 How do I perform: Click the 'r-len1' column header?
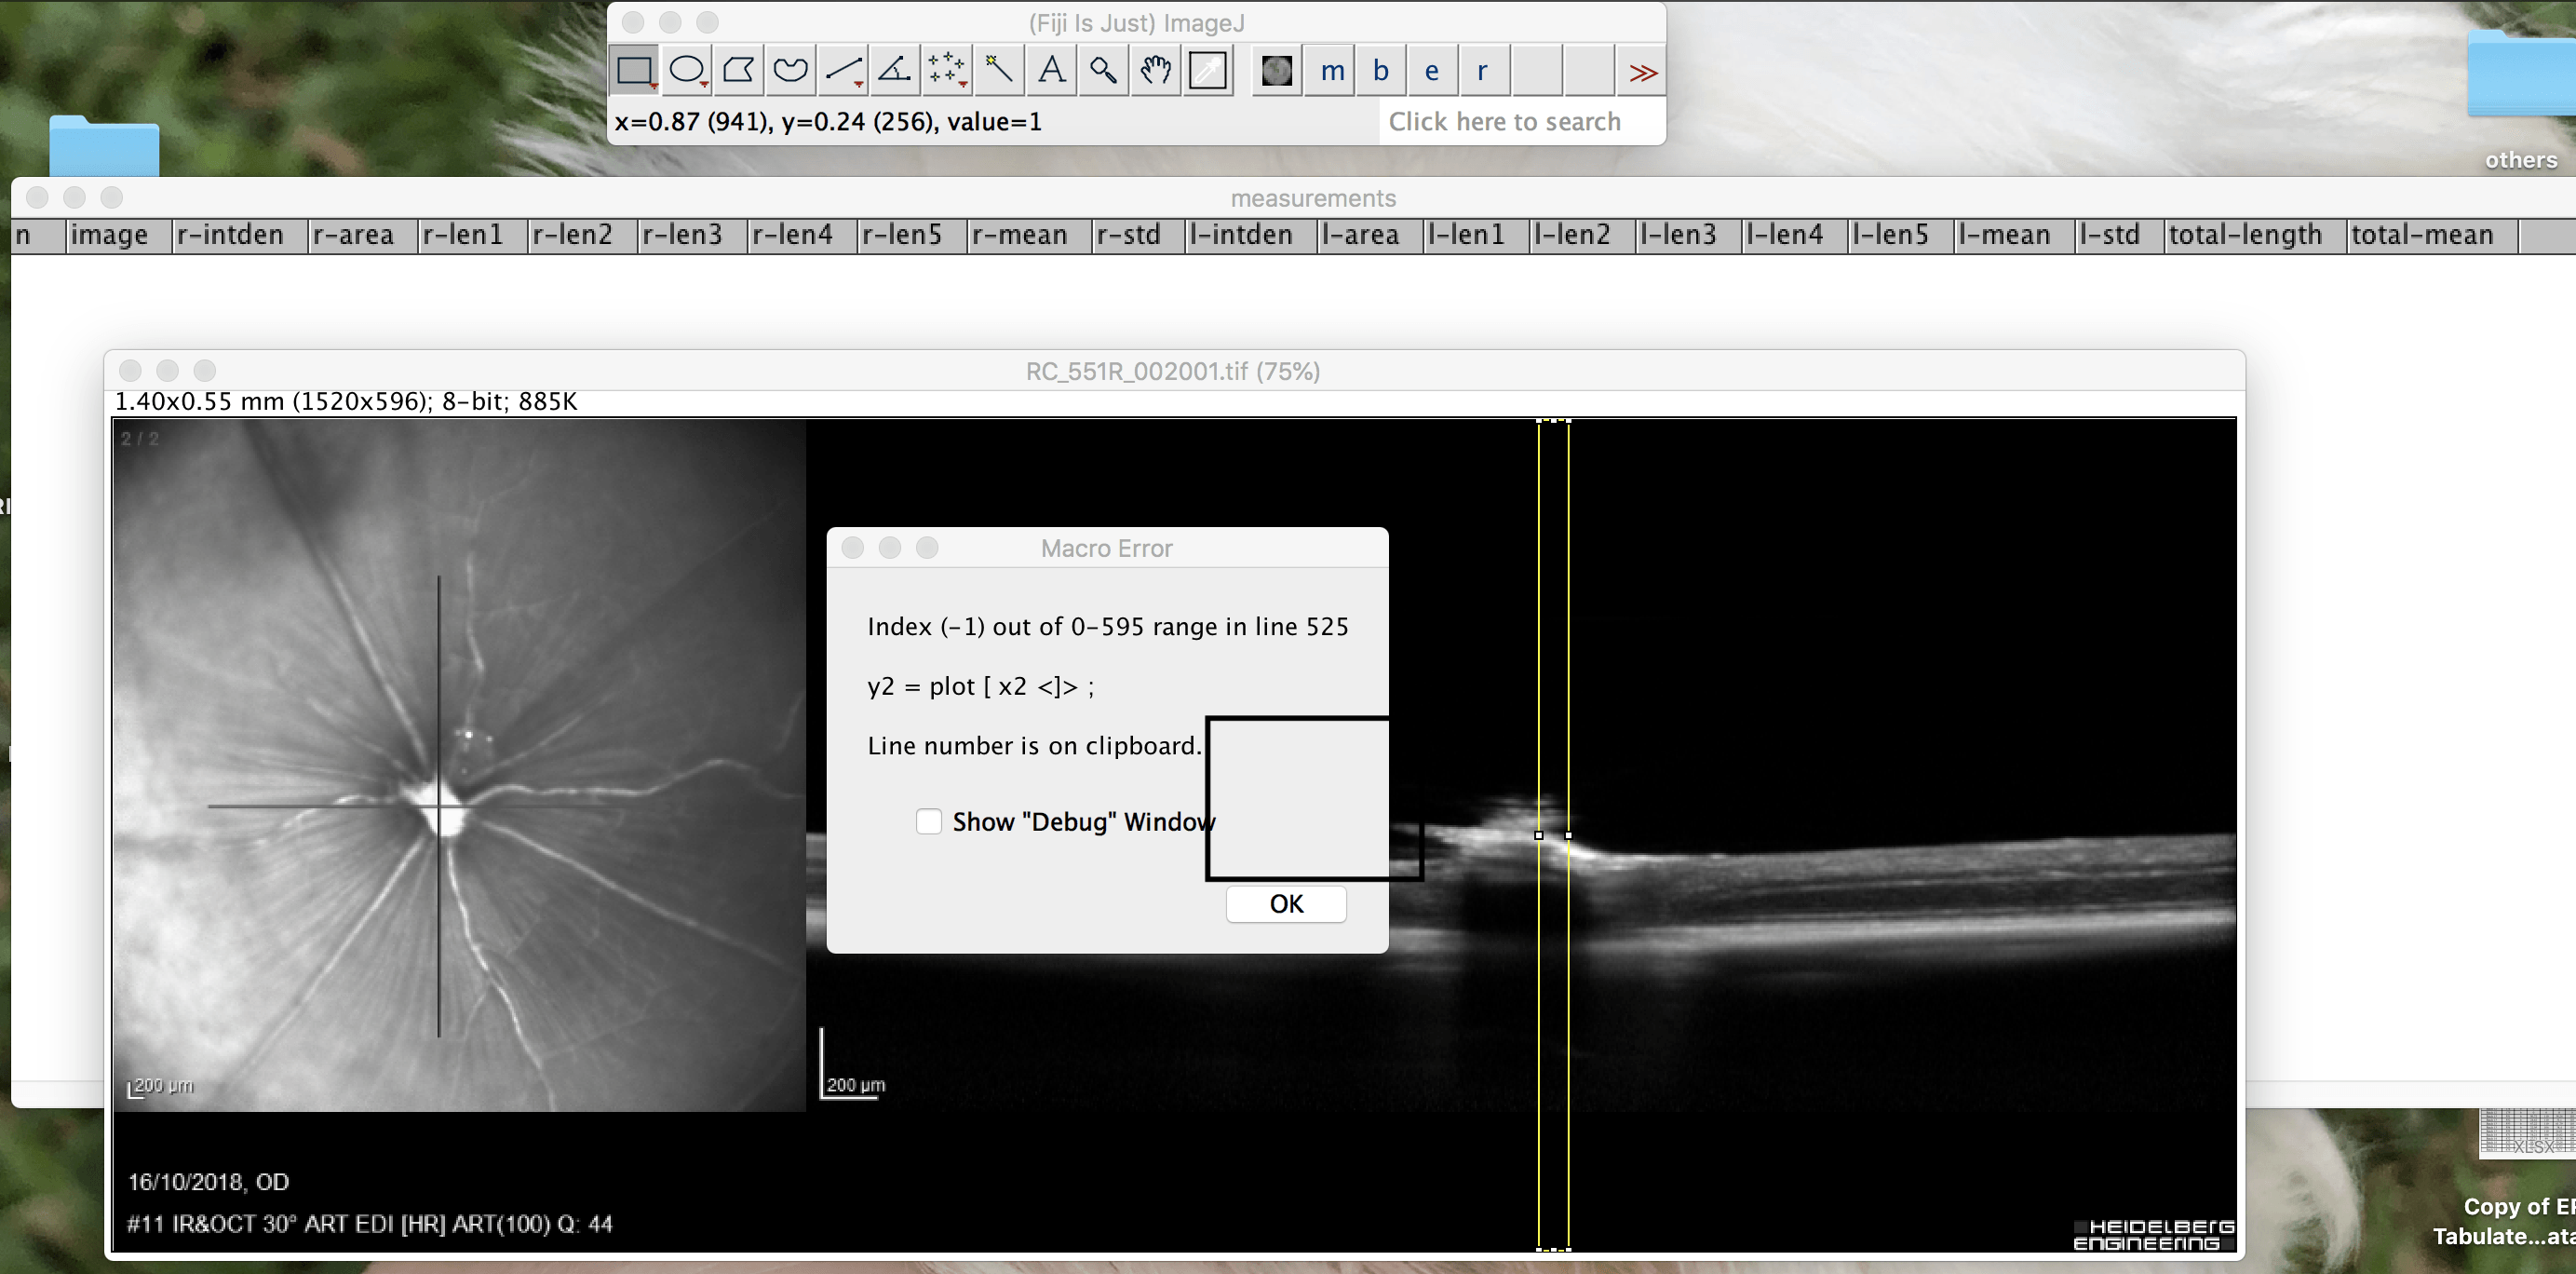tap(472, 235)
